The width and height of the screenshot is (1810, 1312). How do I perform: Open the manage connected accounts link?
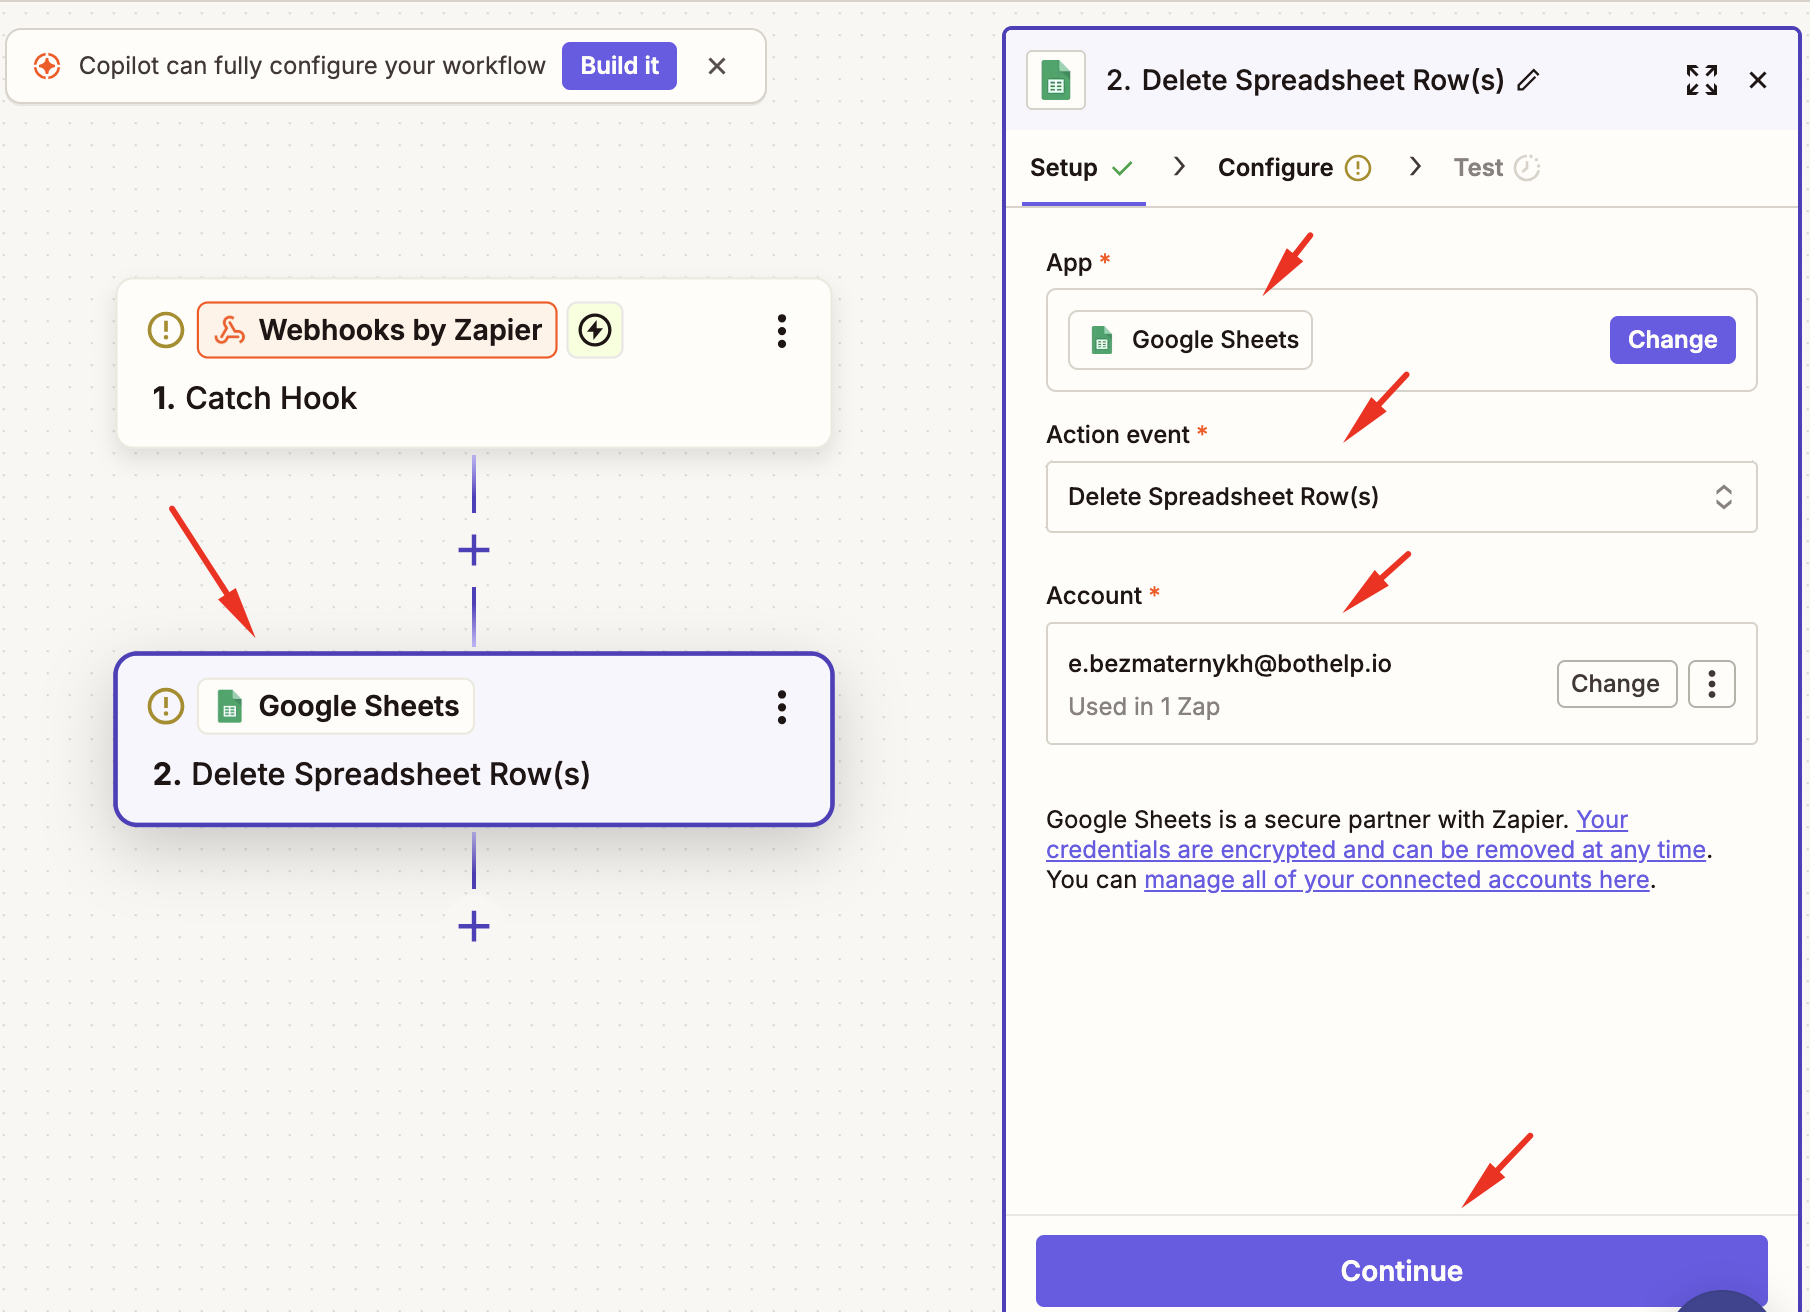pos(1396,880)
